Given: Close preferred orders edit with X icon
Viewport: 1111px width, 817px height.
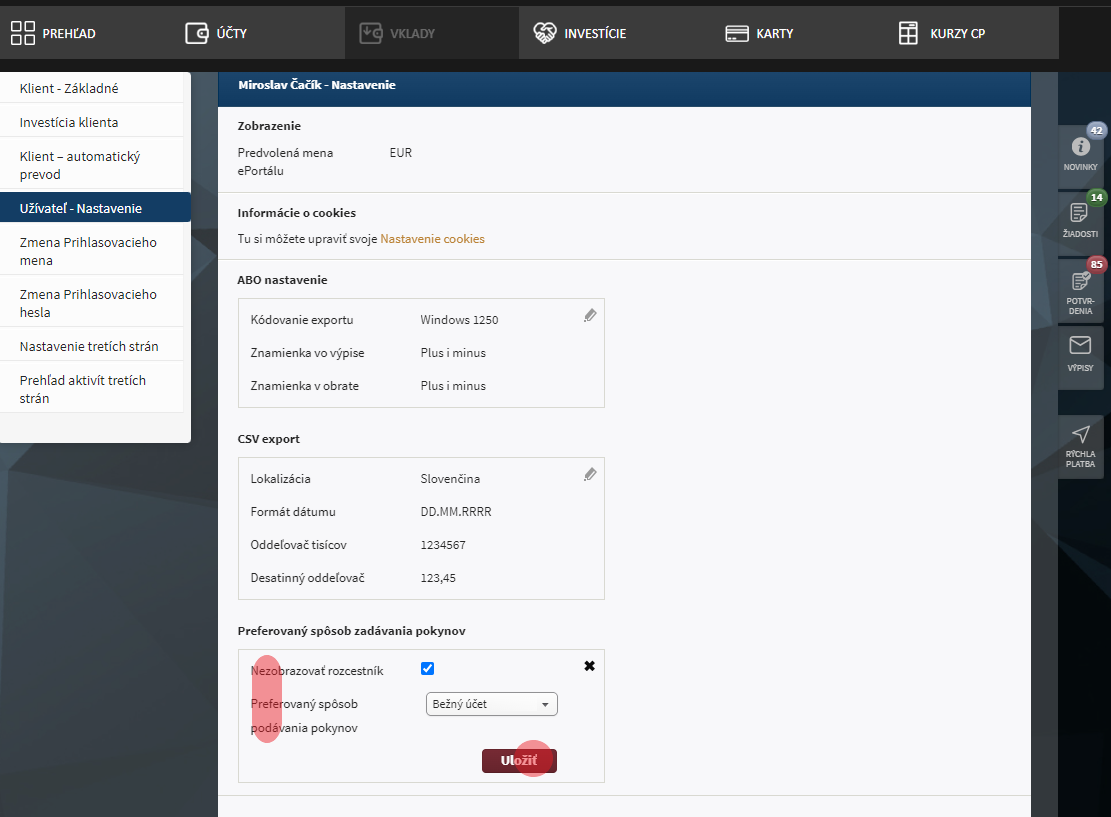Looking at the screenshot, I should click(x=589, y=666).
